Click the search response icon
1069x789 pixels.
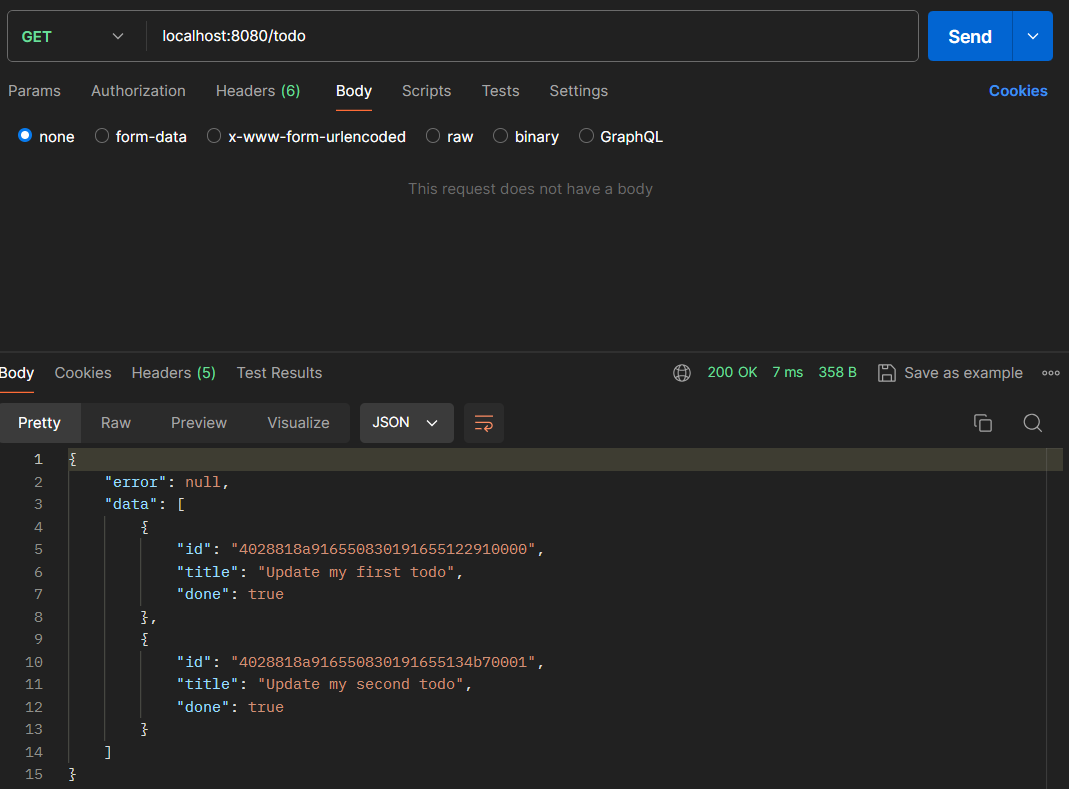coord(1033,423)
